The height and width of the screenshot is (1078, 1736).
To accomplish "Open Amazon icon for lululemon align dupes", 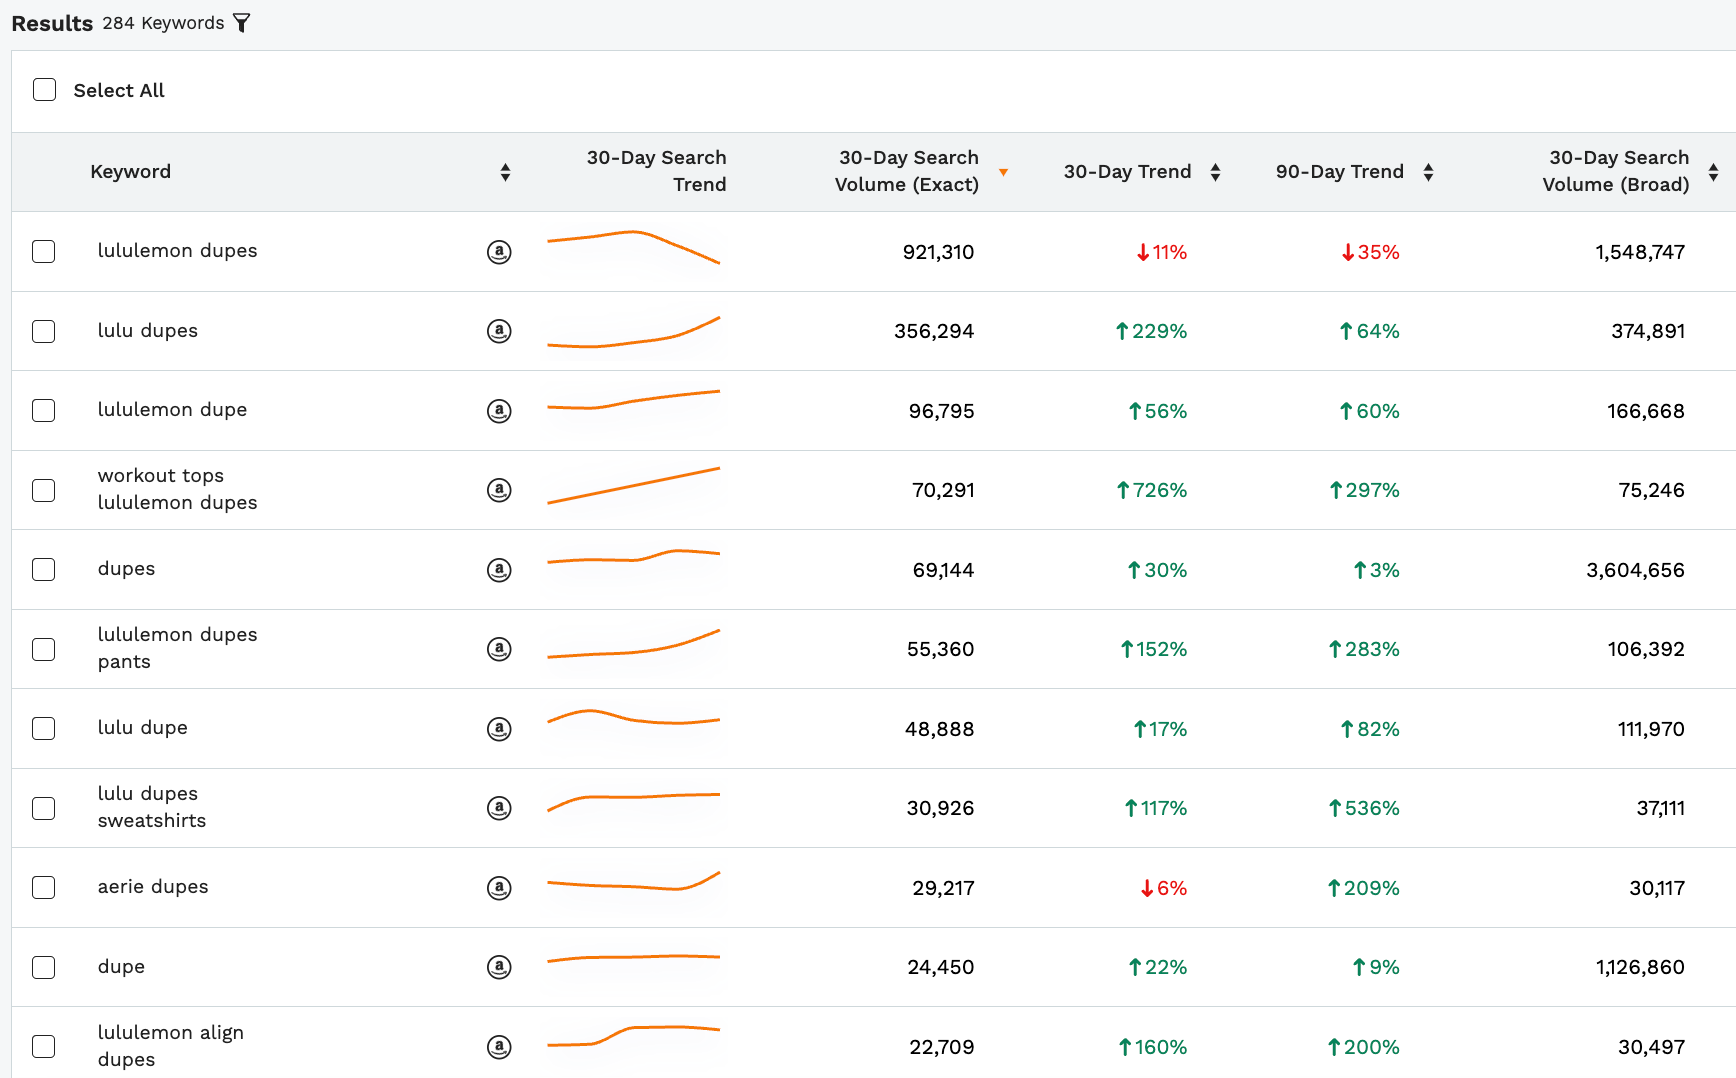I will 499,1047.
